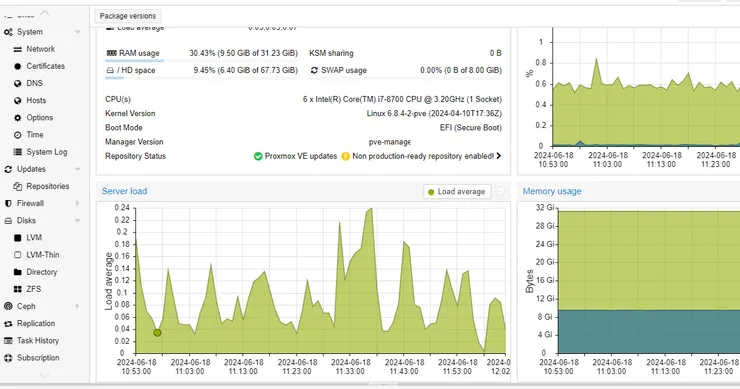Expand the Repository Status details chevron

coord(499,156)
